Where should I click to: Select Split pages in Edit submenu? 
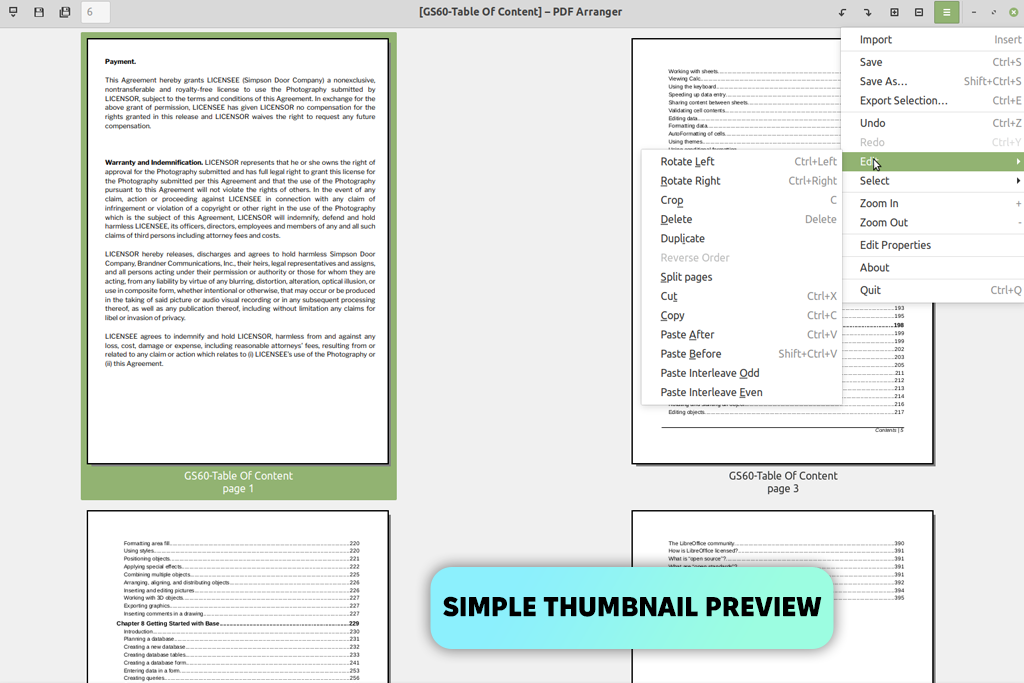pos(742,277)
